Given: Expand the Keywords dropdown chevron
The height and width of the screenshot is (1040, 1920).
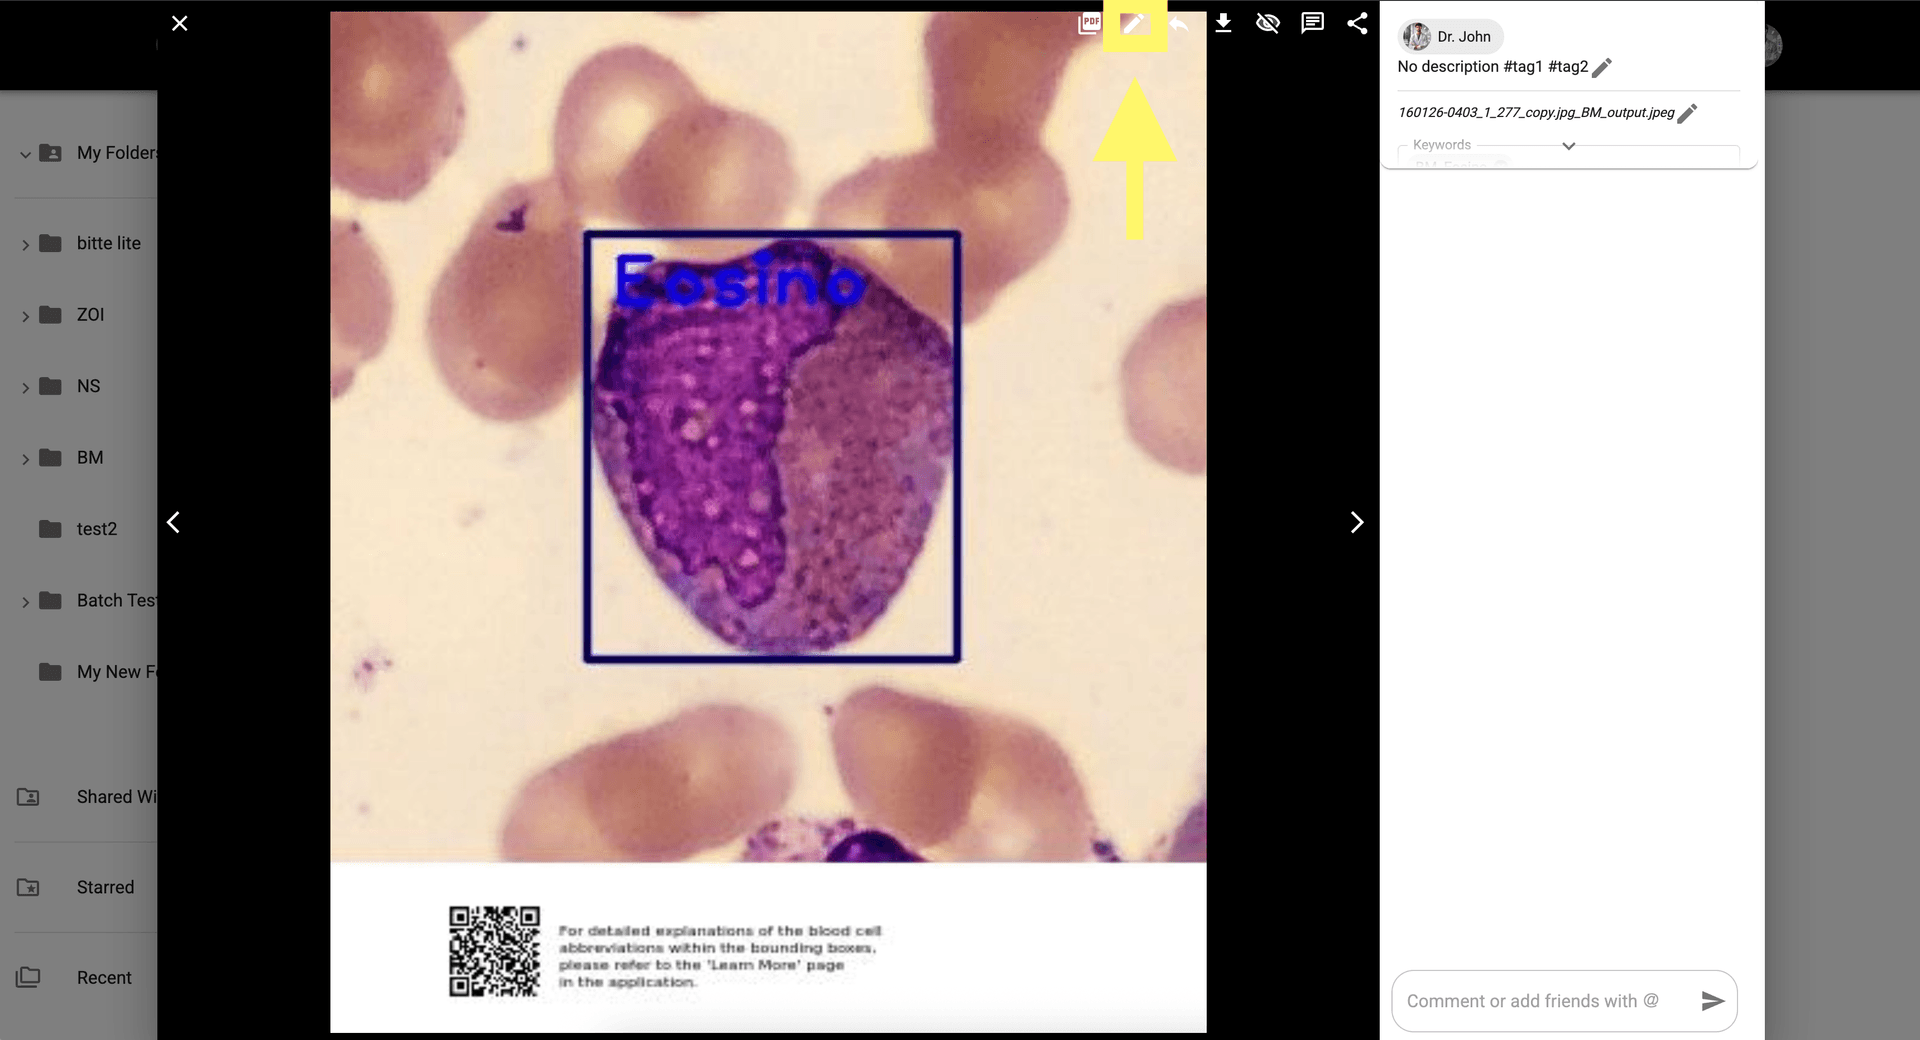Looking at the screenshot, I should pyautogui.click(x=1569, y=146).
